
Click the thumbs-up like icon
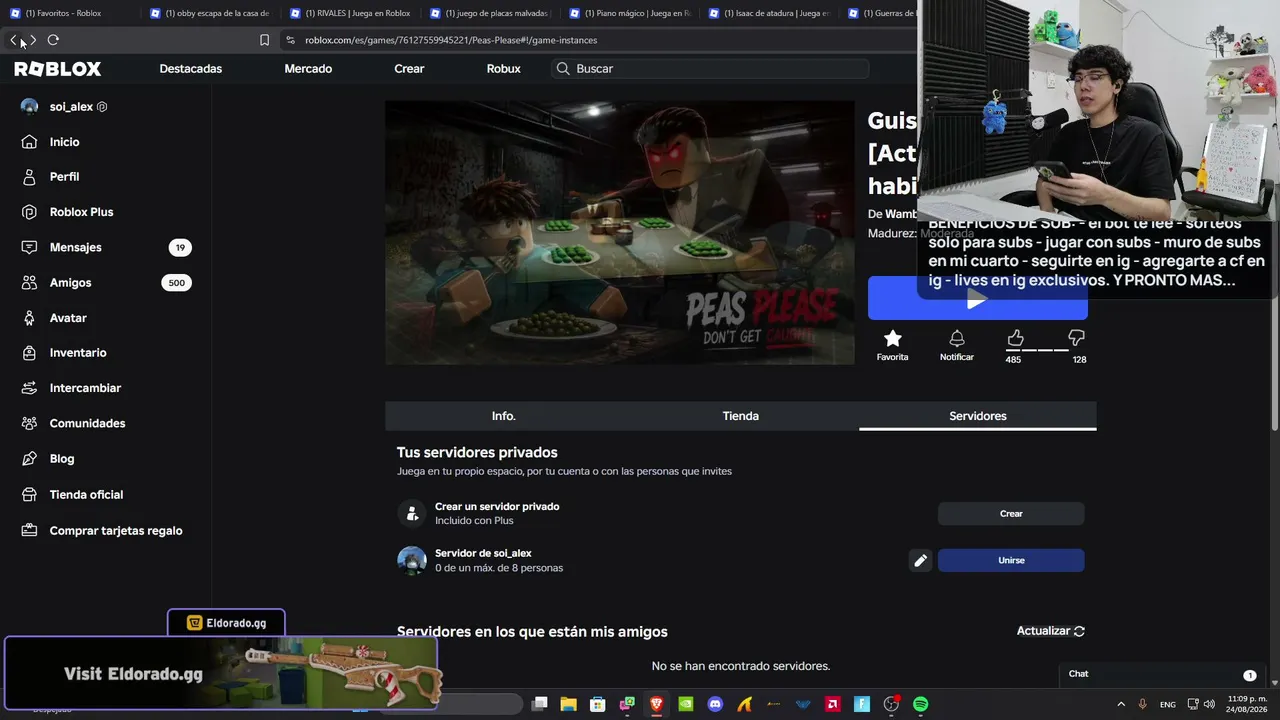[1015, 338]
